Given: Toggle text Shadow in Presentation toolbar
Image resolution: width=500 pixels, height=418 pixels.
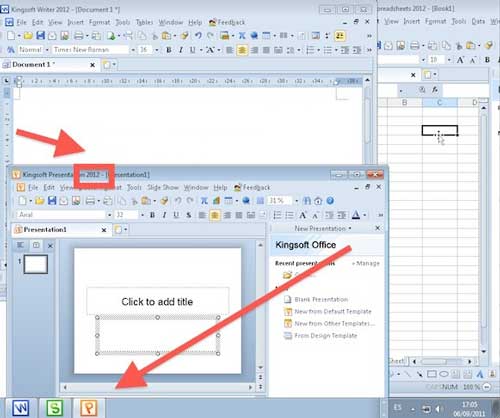Looking at the screenshot, I should coord(188,215).
